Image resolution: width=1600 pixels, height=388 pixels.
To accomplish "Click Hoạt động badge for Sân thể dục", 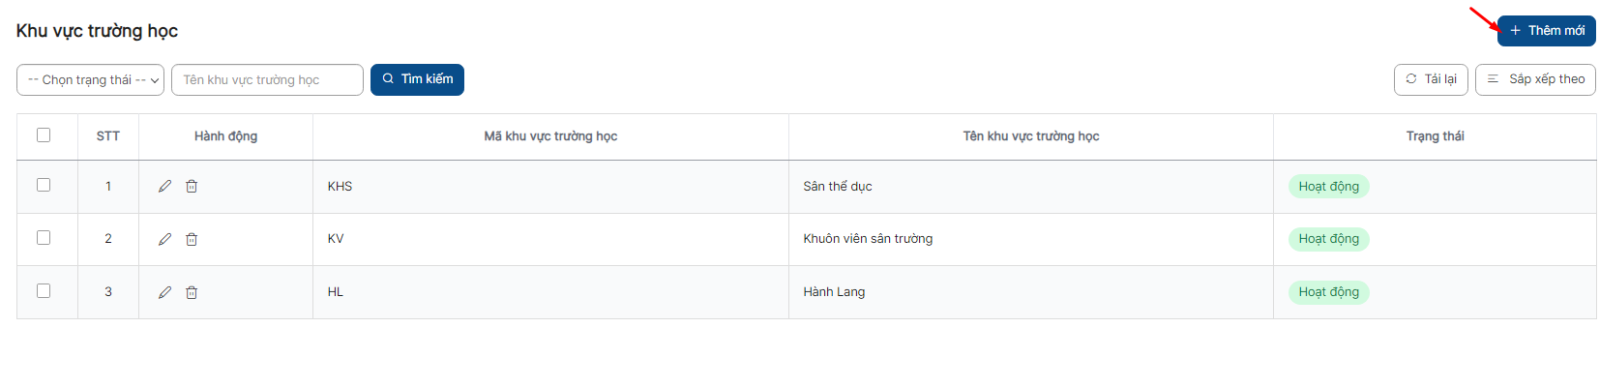I will 1329,187.
